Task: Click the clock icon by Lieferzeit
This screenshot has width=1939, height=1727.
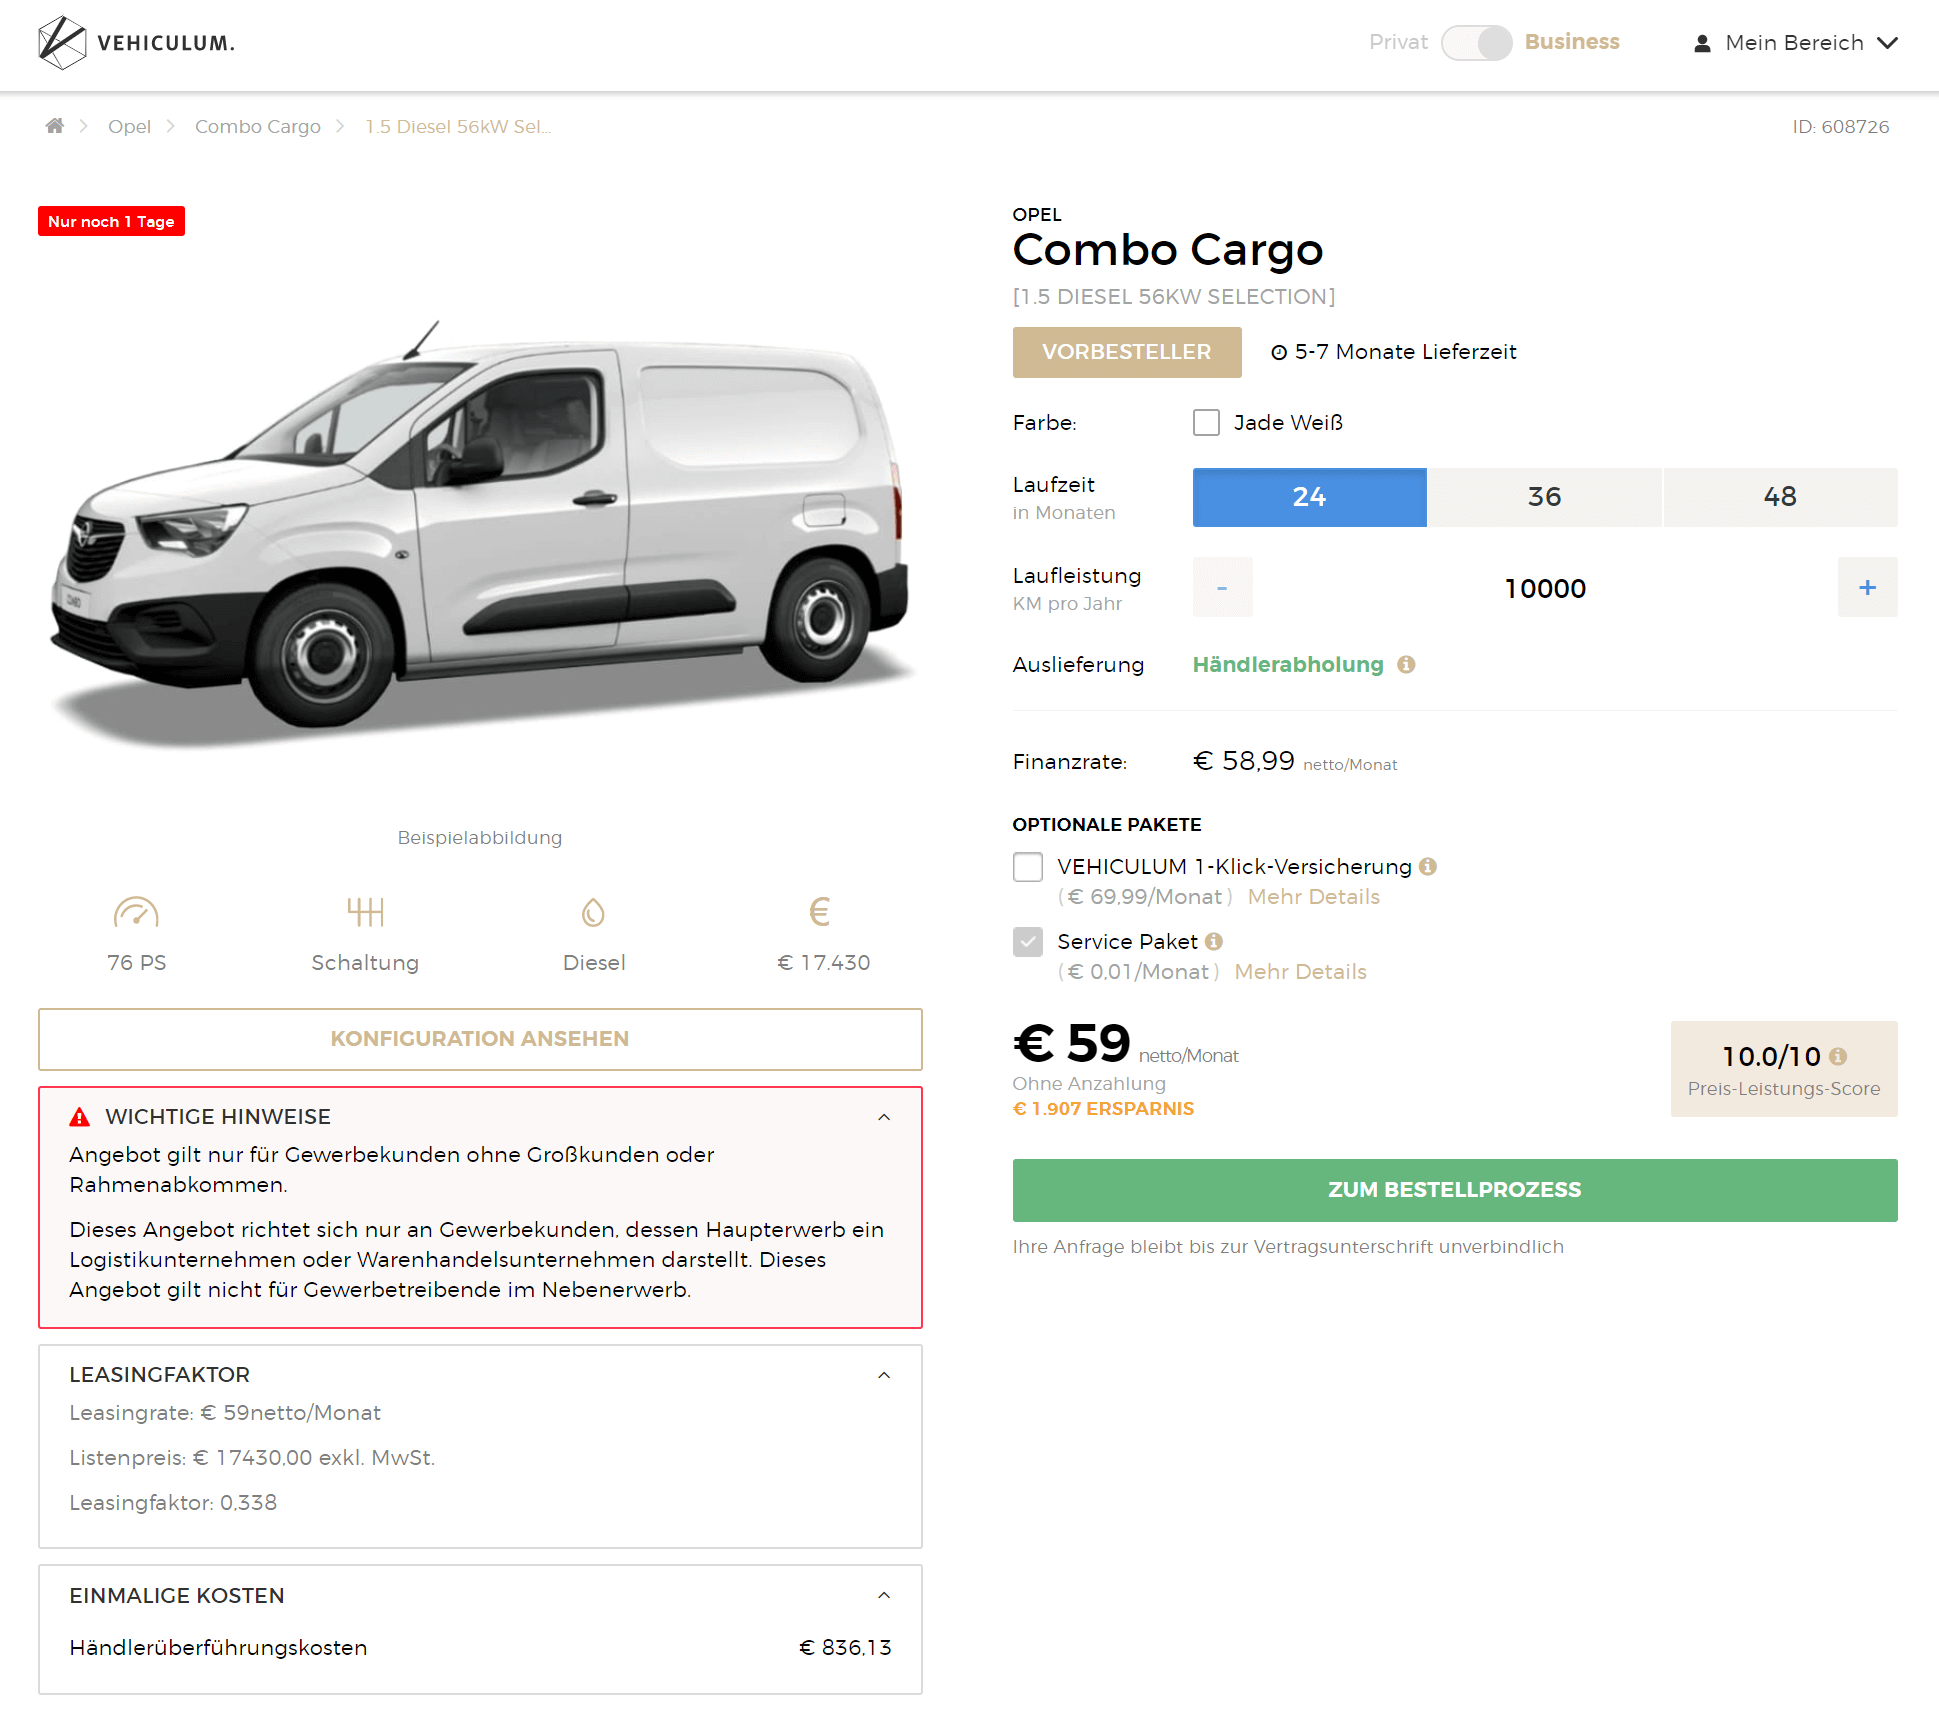Action: (x=1279, y=352)
